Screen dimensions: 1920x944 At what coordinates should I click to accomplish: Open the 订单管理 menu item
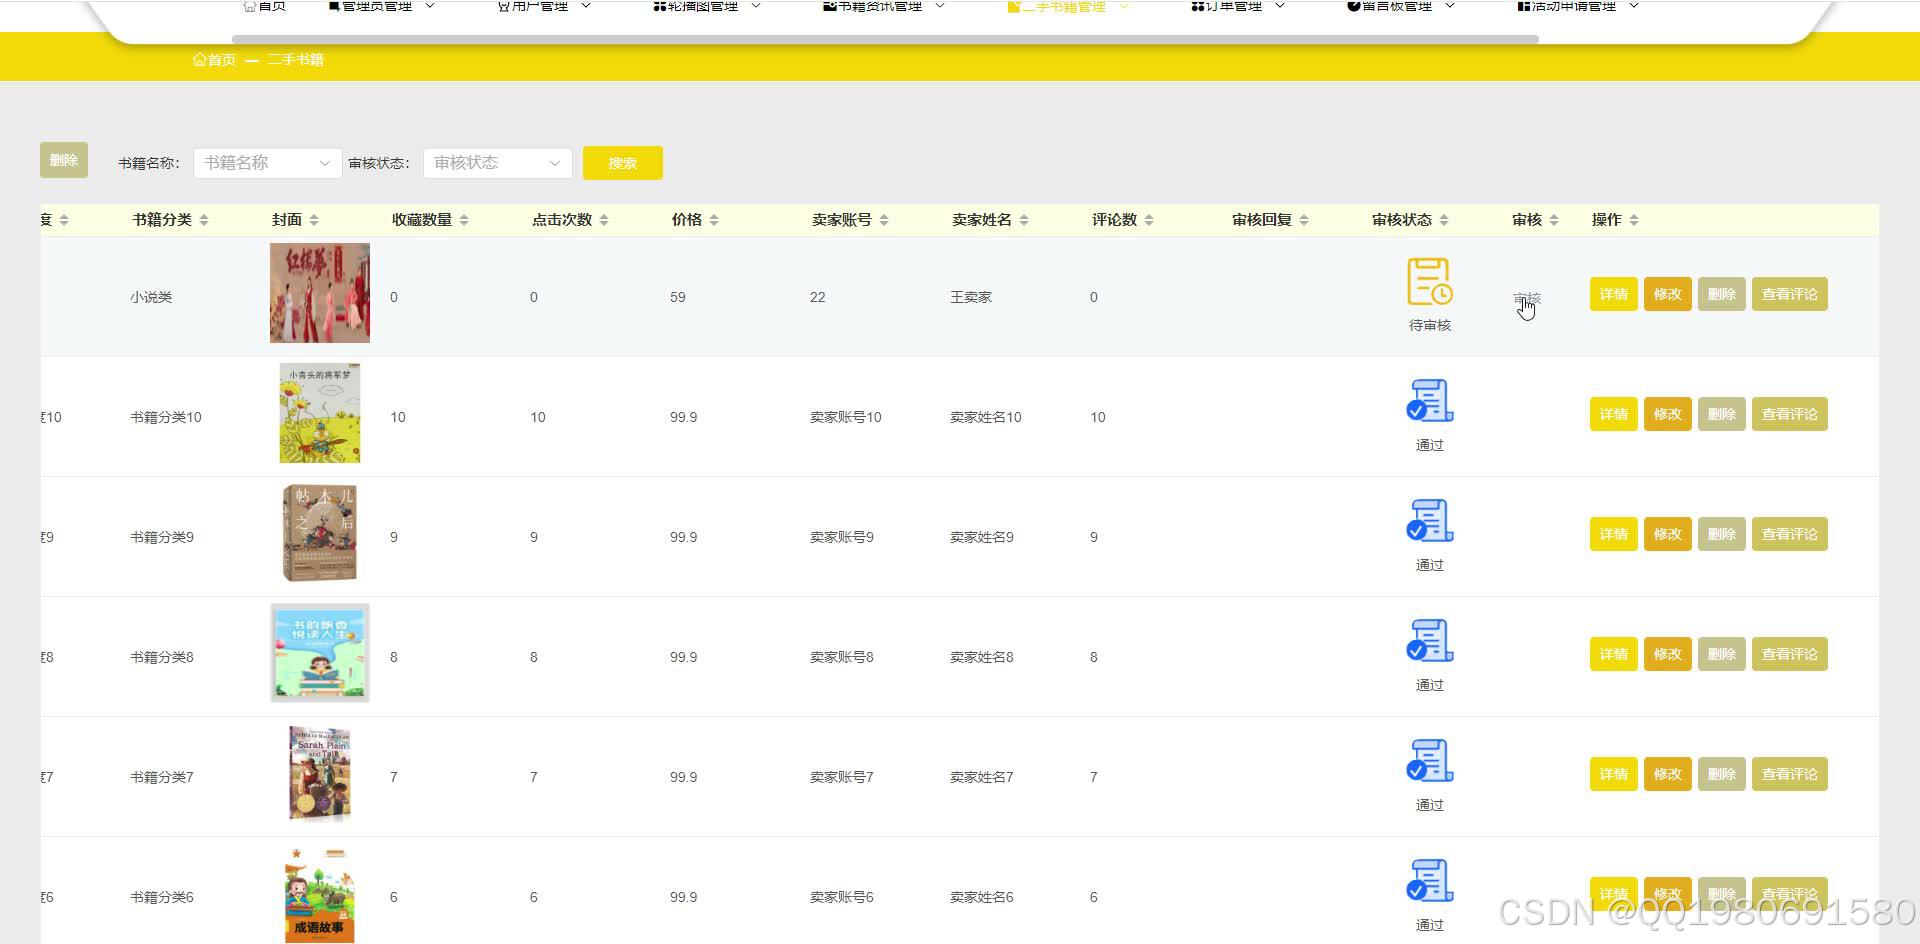pyautogui.click(x=1238, y=6)
